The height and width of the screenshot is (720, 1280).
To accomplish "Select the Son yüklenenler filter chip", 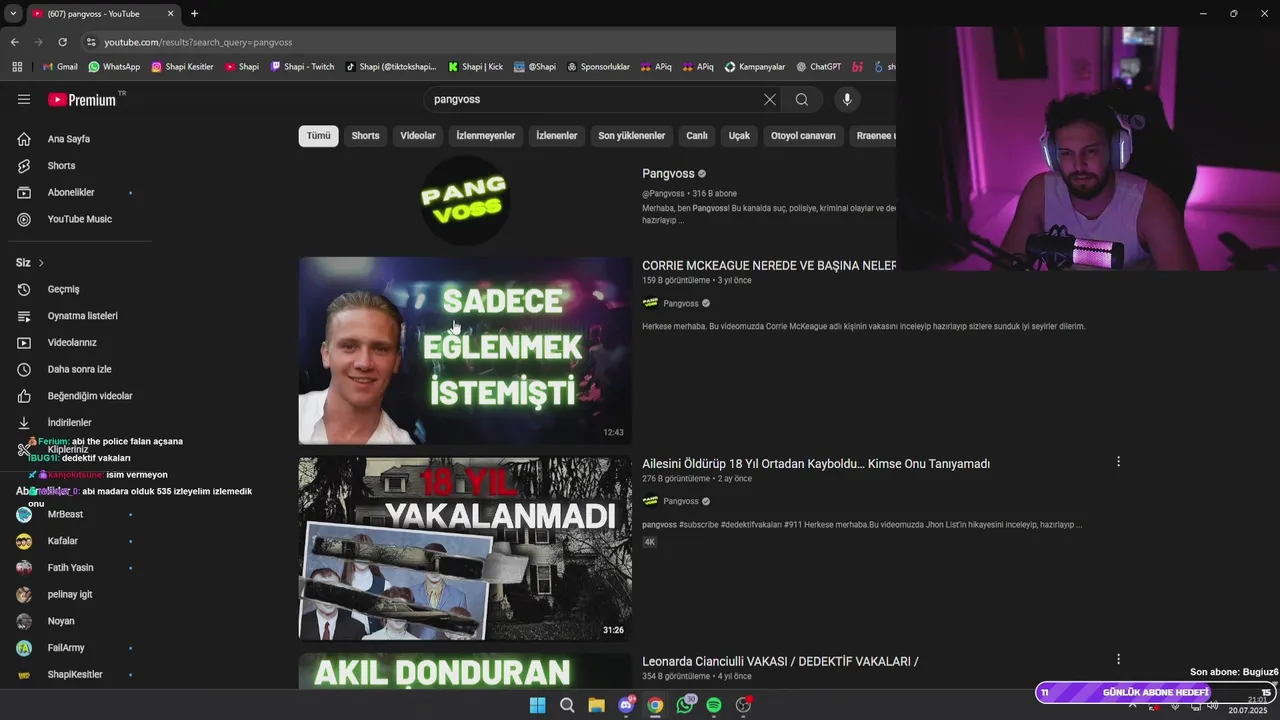I will point(632,136).
